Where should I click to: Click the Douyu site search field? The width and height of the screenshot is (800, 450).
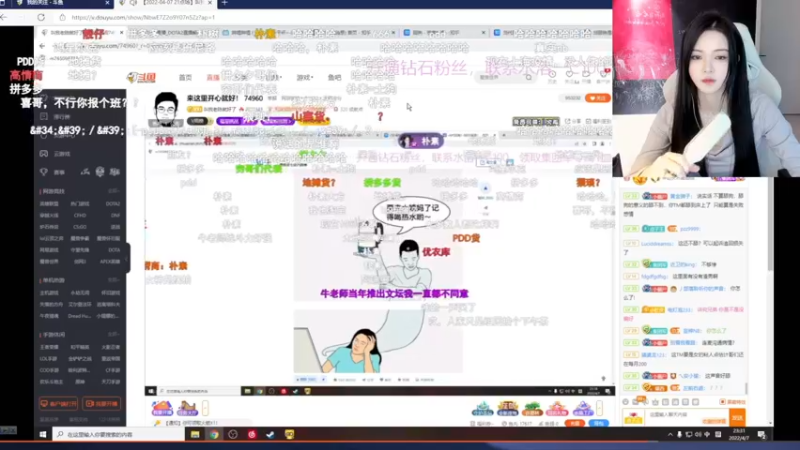tap(505, 78)
